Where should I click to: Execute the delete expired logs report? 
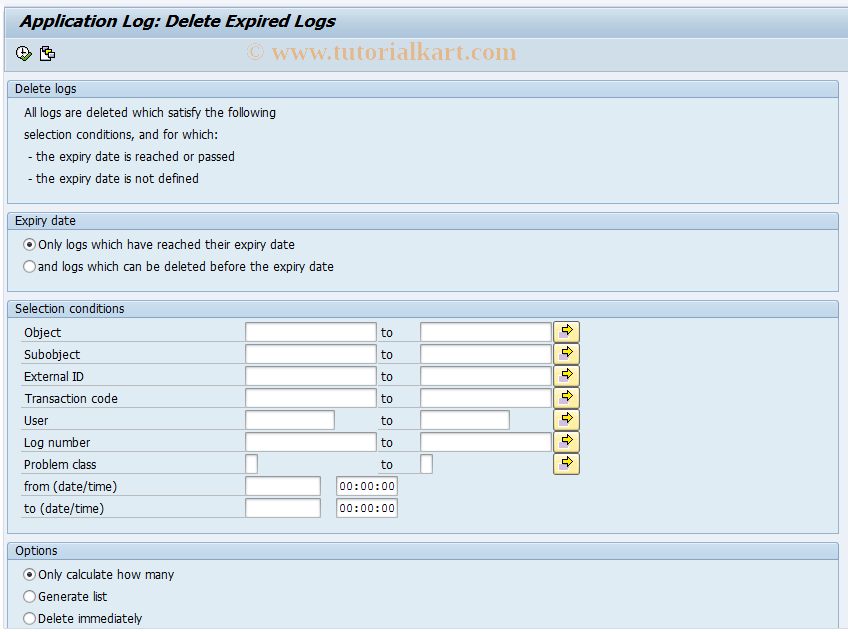(21, 53)
